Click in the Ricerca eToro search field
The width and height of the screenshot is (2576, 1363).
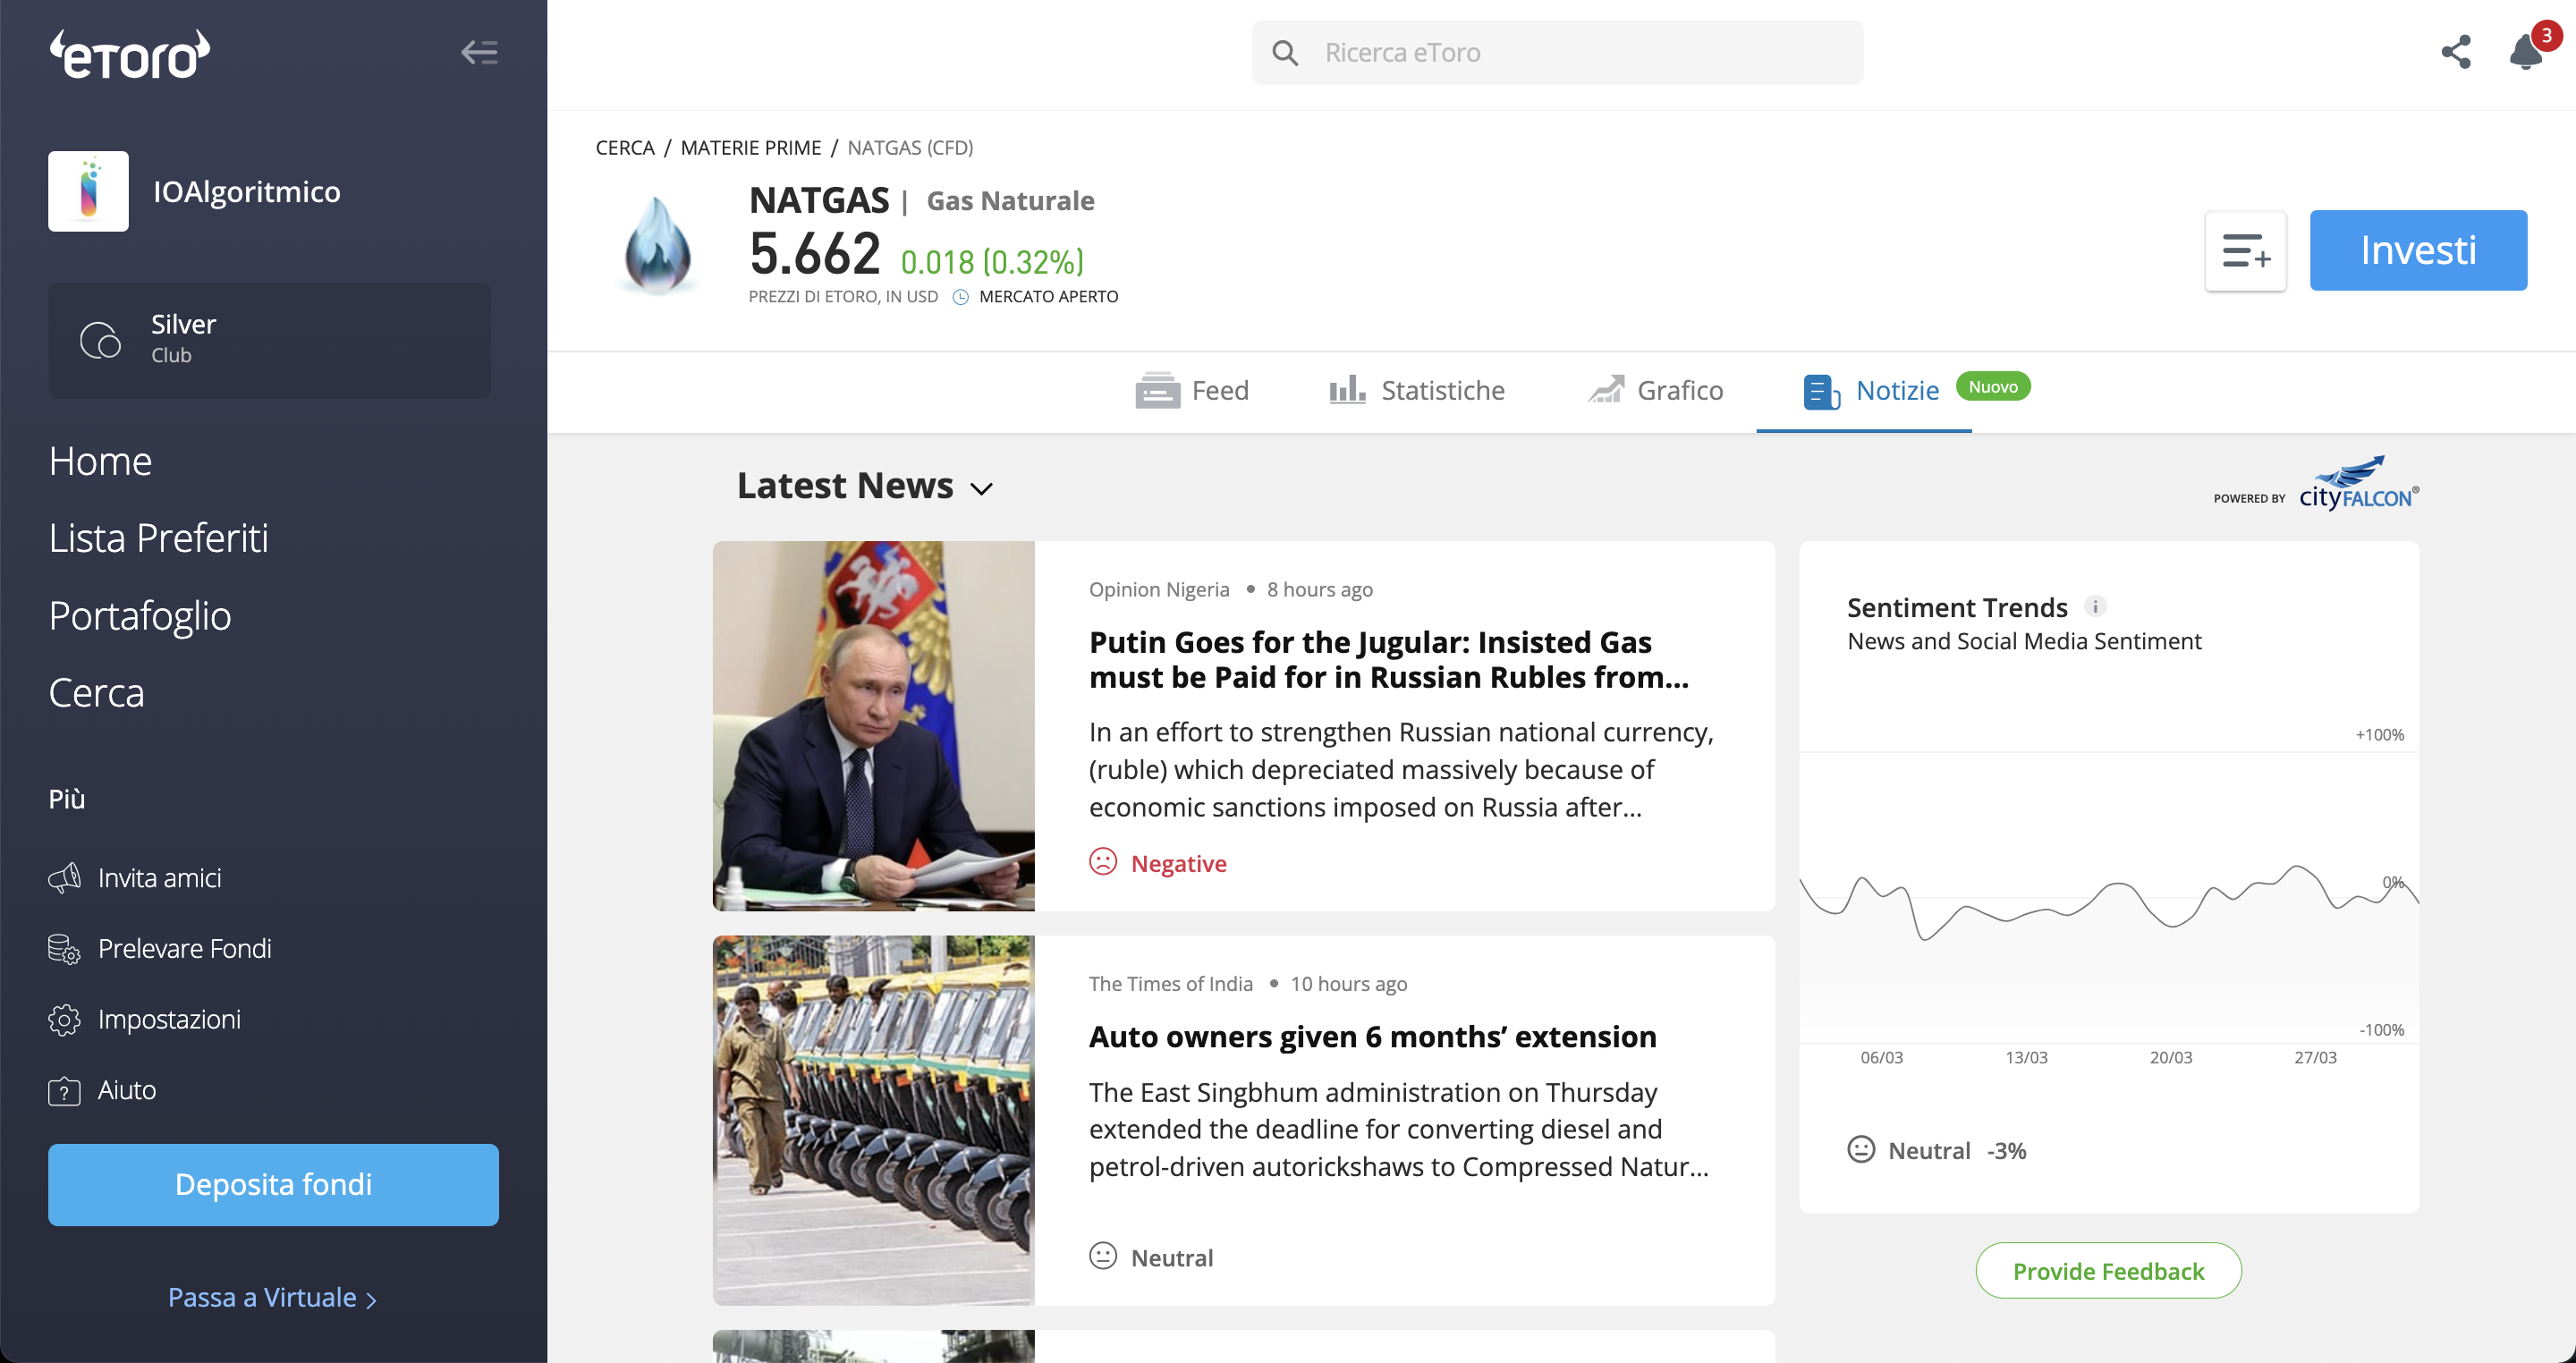pyautogui.click(x=1557, y=52)
